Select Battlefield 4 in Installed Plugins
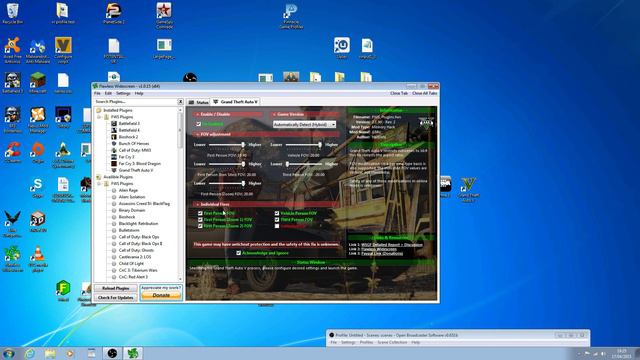Viewport: 640px width, 360px height. (129, 130)
